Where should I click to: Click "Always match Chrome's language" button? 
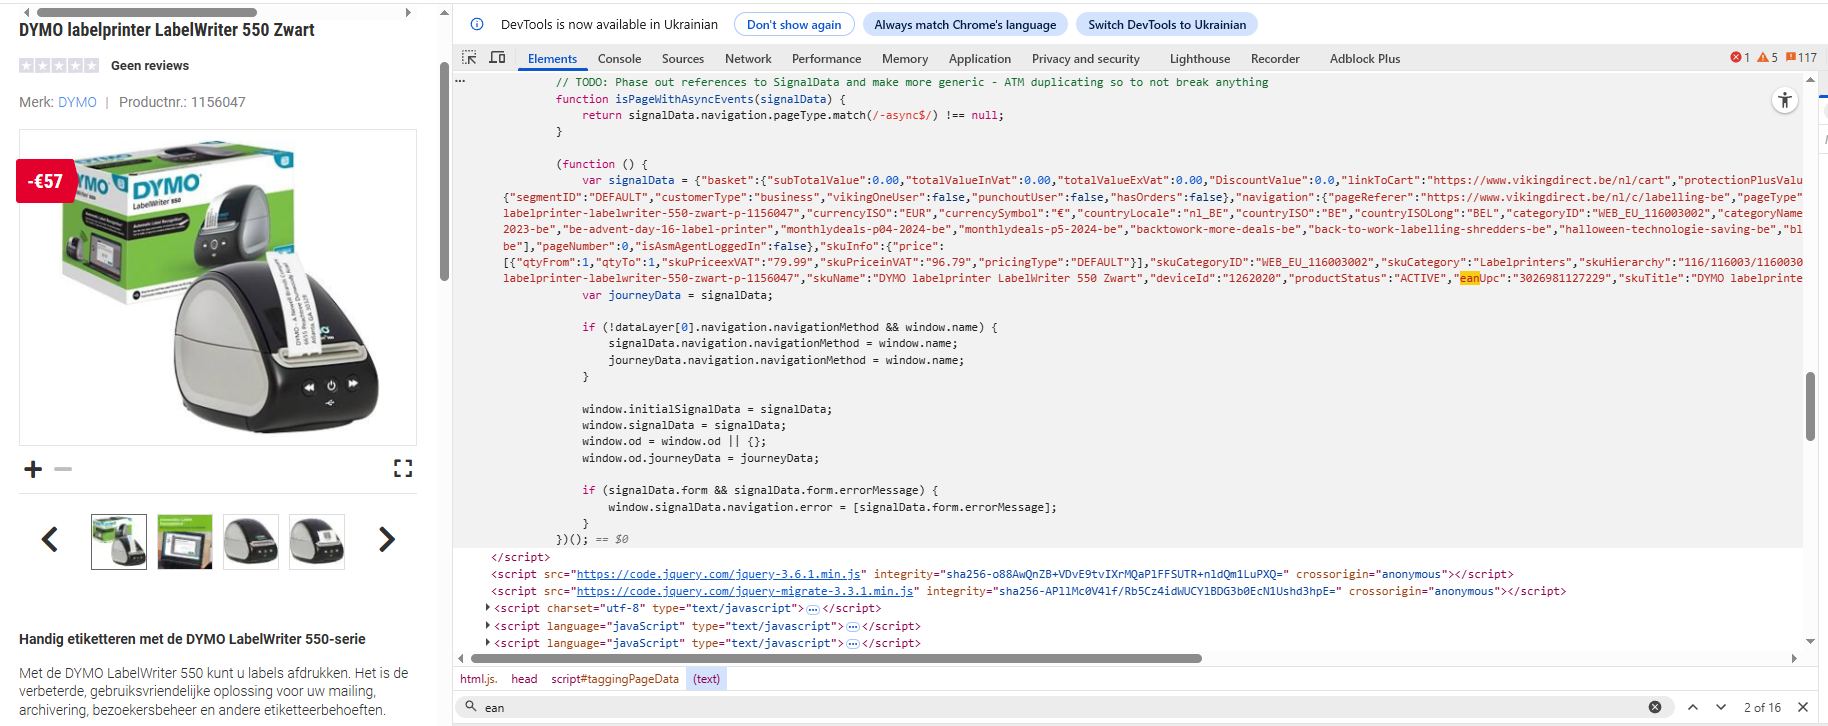coord(965,24)
